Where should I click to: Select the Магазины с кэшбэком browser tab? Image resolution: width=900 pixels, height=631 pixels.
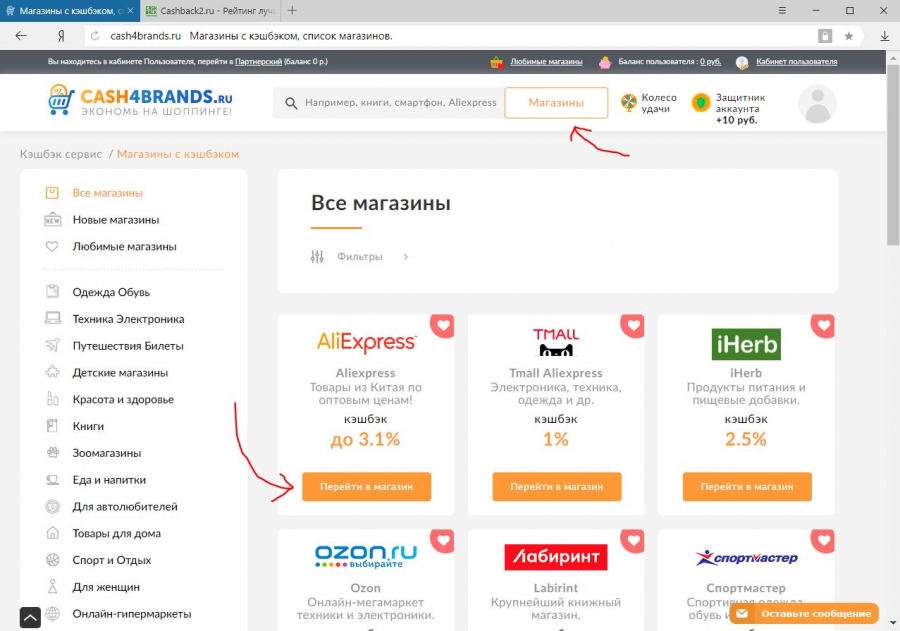click(x=69, y=11)
